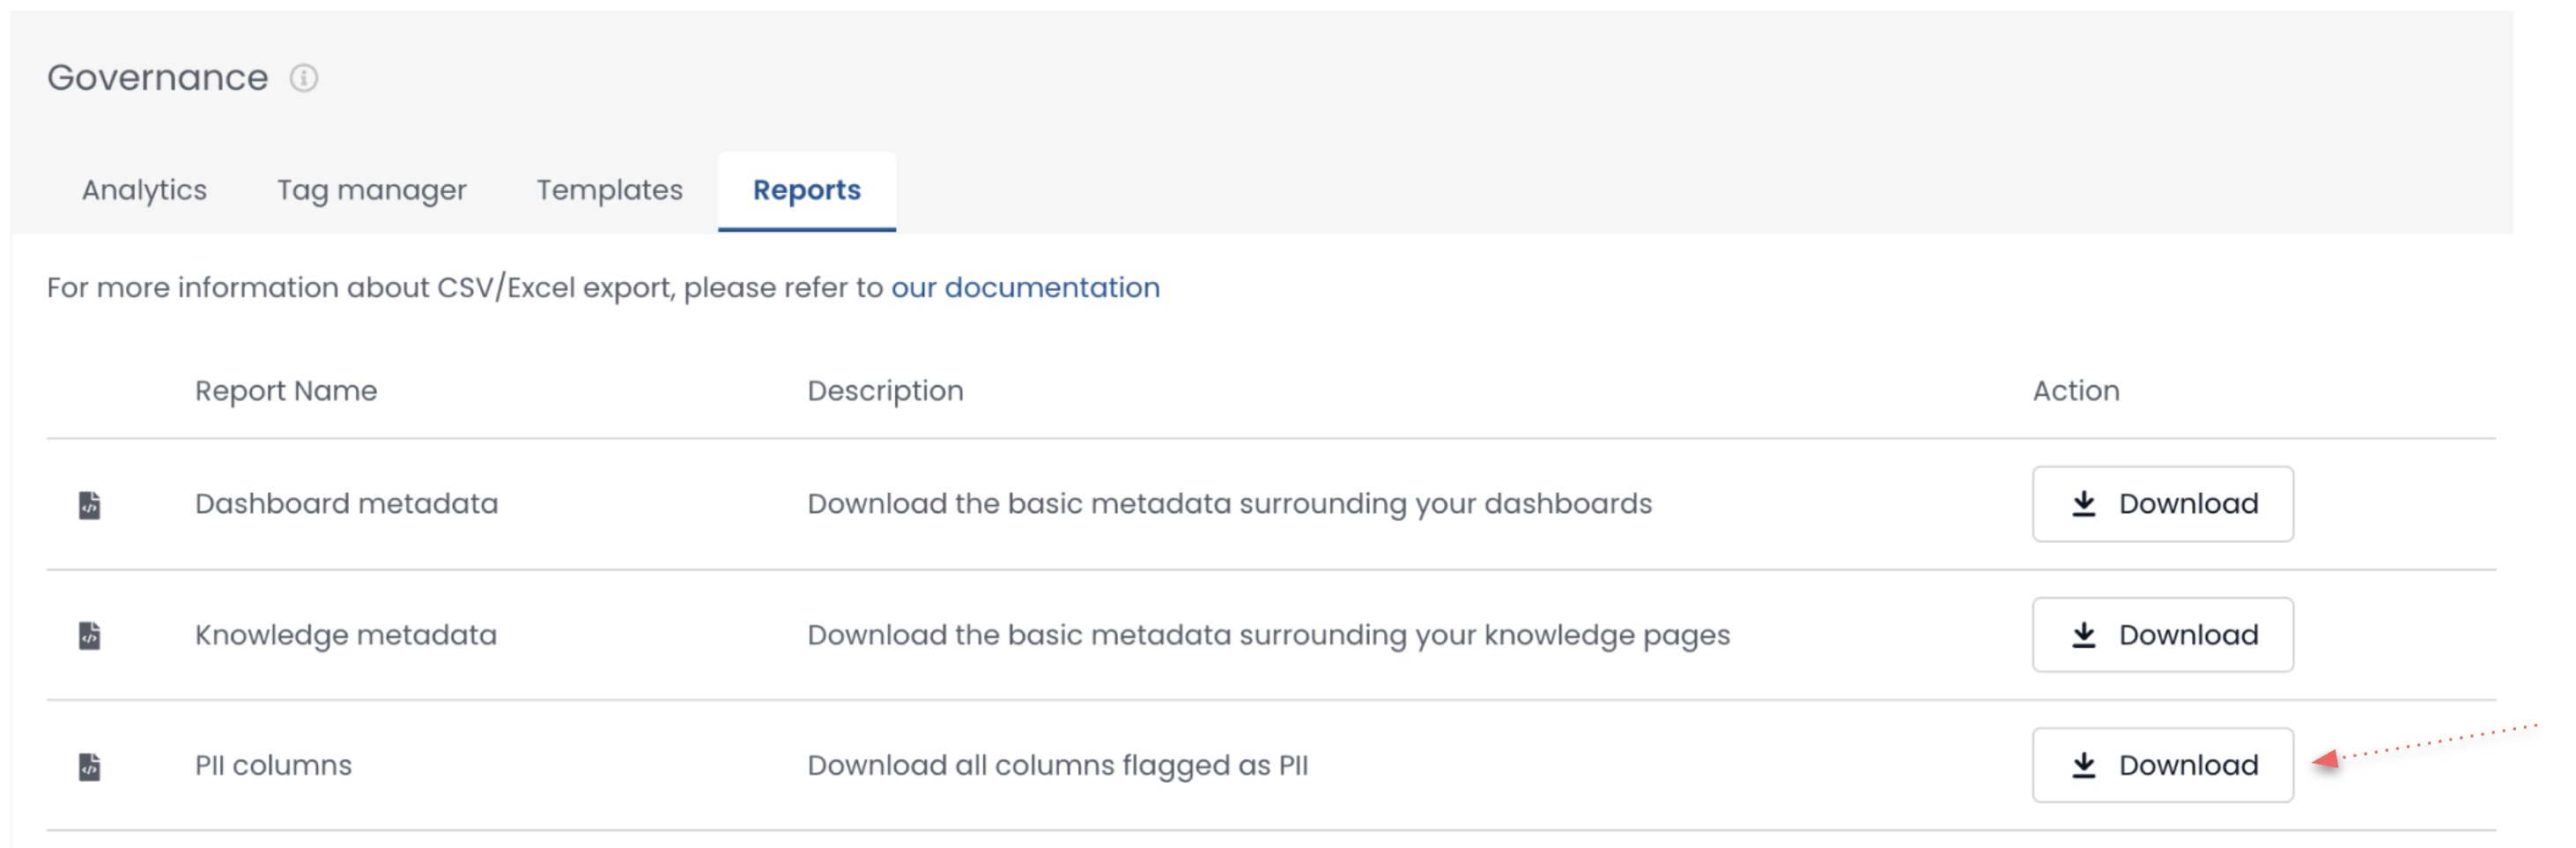The width and height of the screenshot is (2576, 848).
Task: Open the Analytics tab
Action: 144,190
